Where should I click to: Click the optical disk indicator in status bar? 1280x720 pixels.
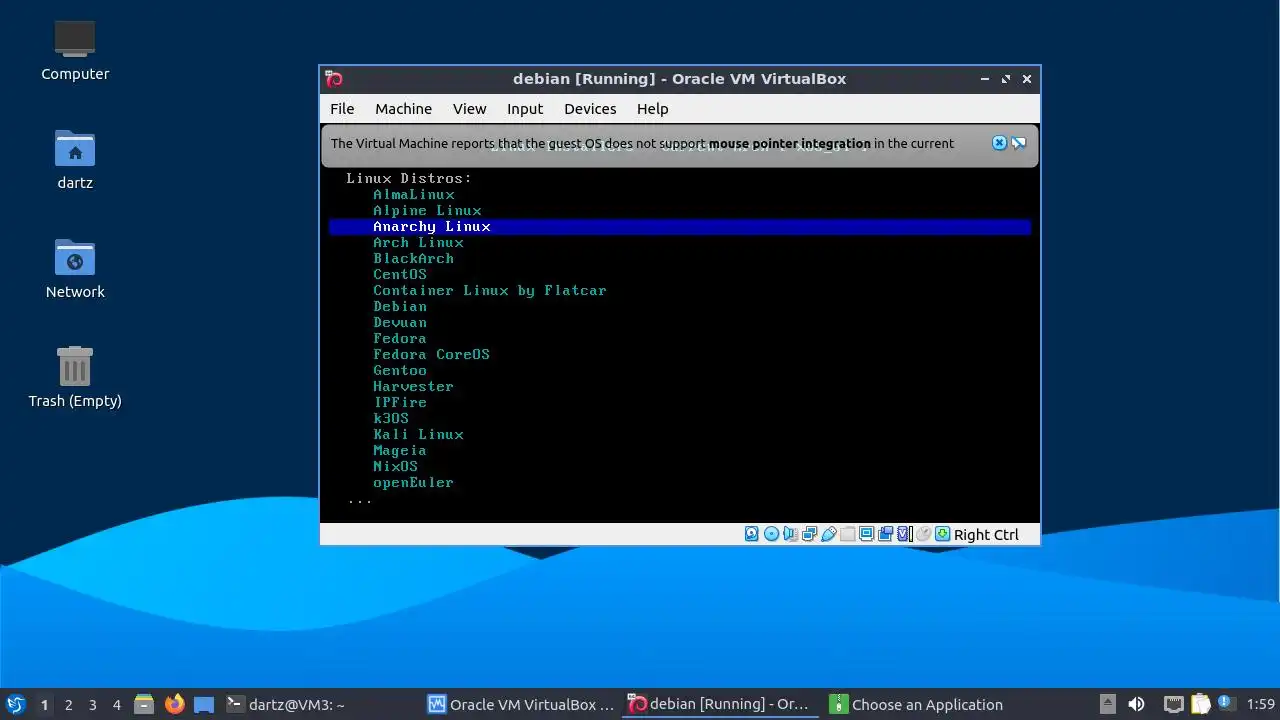coord(771,534)
